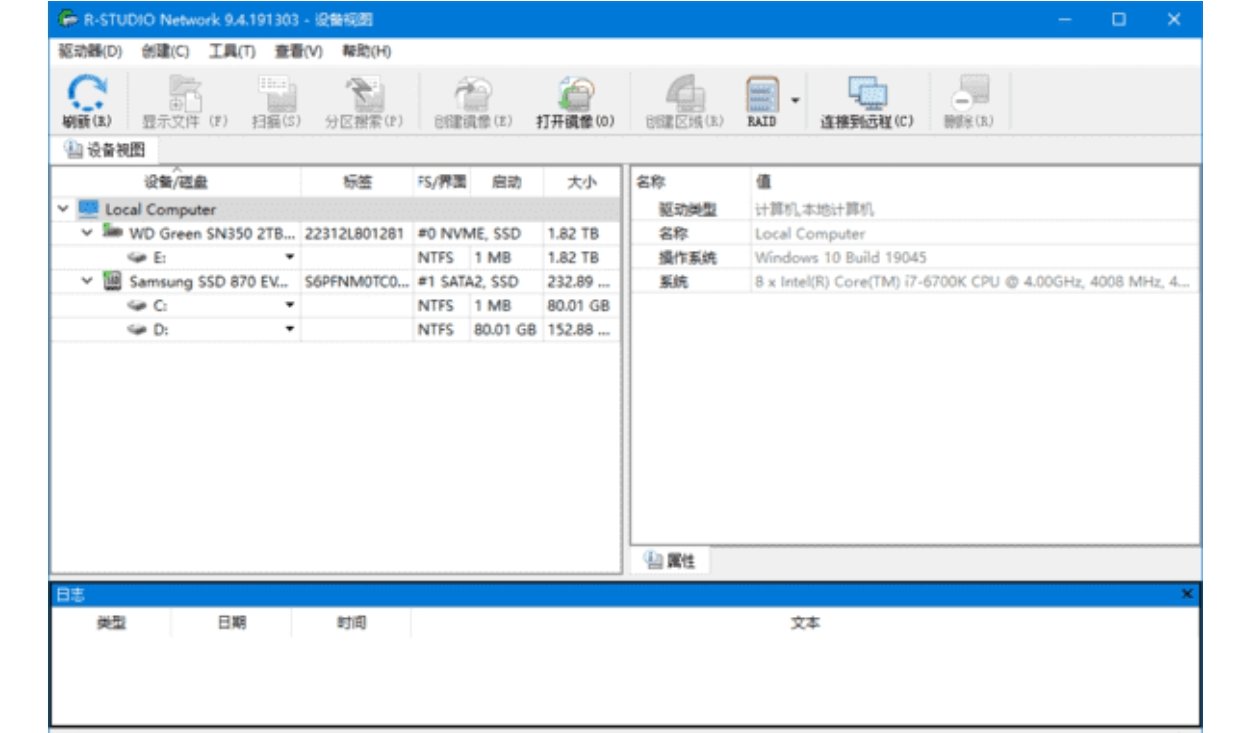This screenshot has height=733, width=1253.
Task: Click the 扫描 (Scan) toolbar icon
Action: (x=276, y=93)
